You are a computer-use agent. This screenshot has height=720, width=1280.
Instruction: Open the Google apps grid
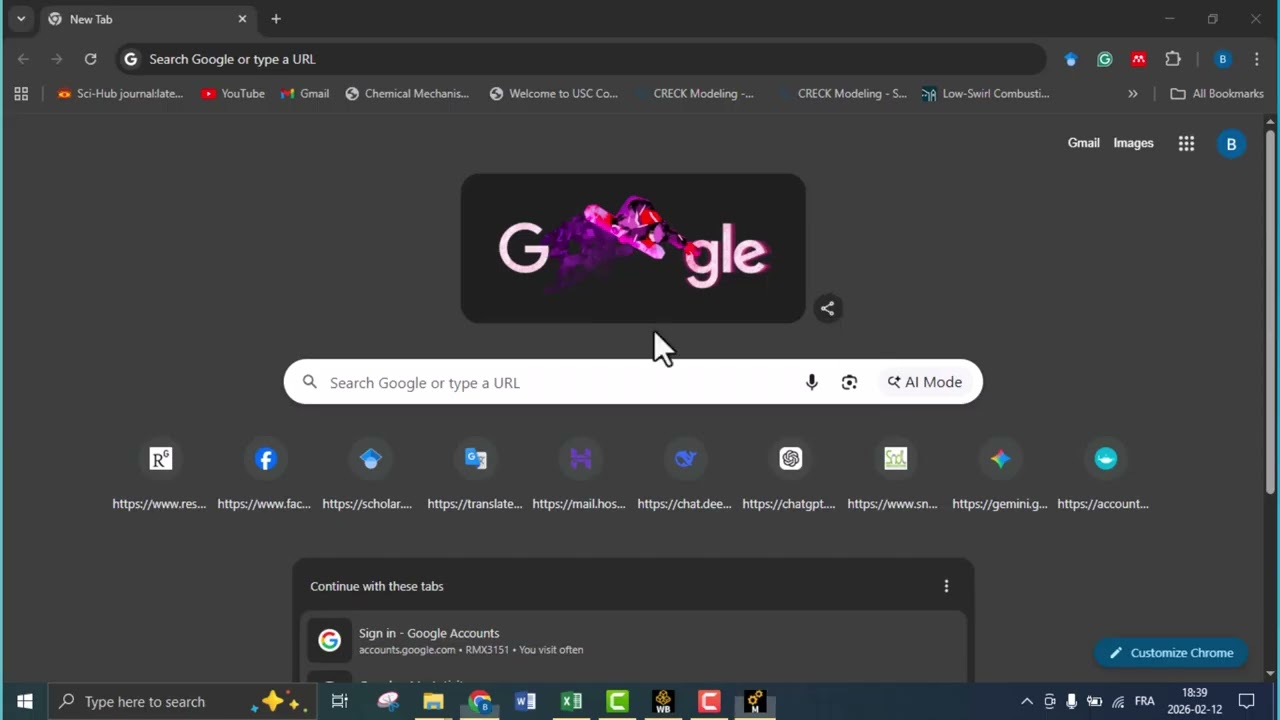pos(1186,143)
